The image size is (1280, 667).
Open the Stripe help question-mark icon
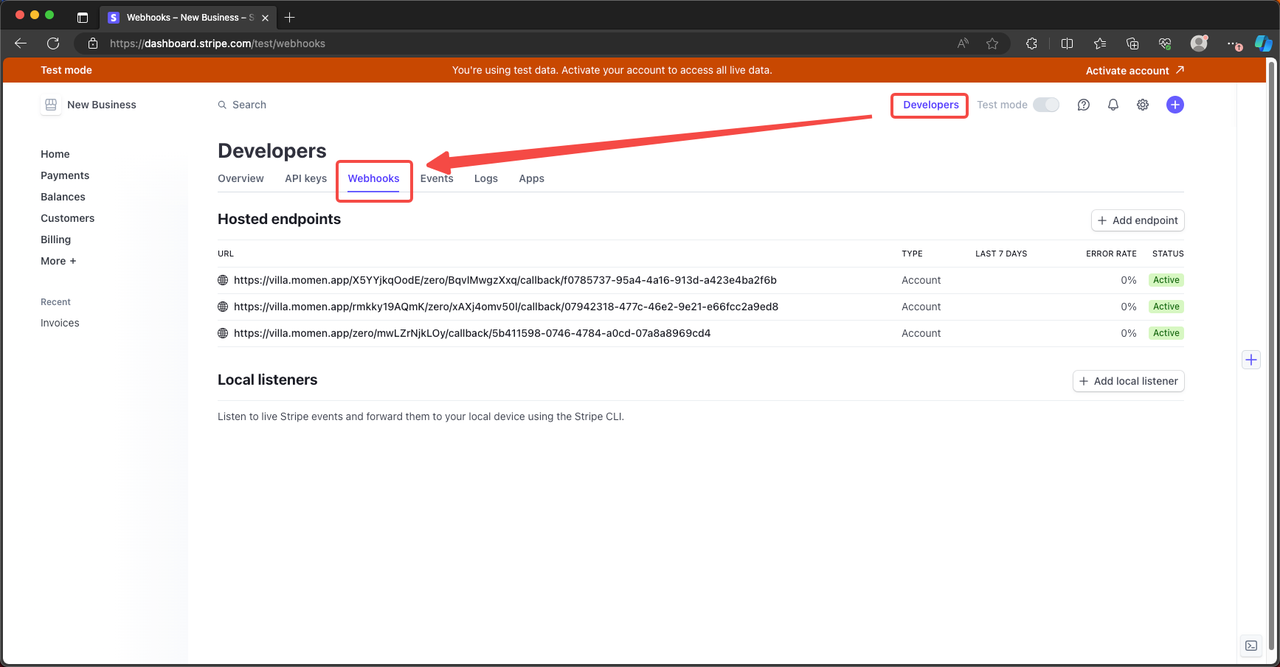point(1083,105)
